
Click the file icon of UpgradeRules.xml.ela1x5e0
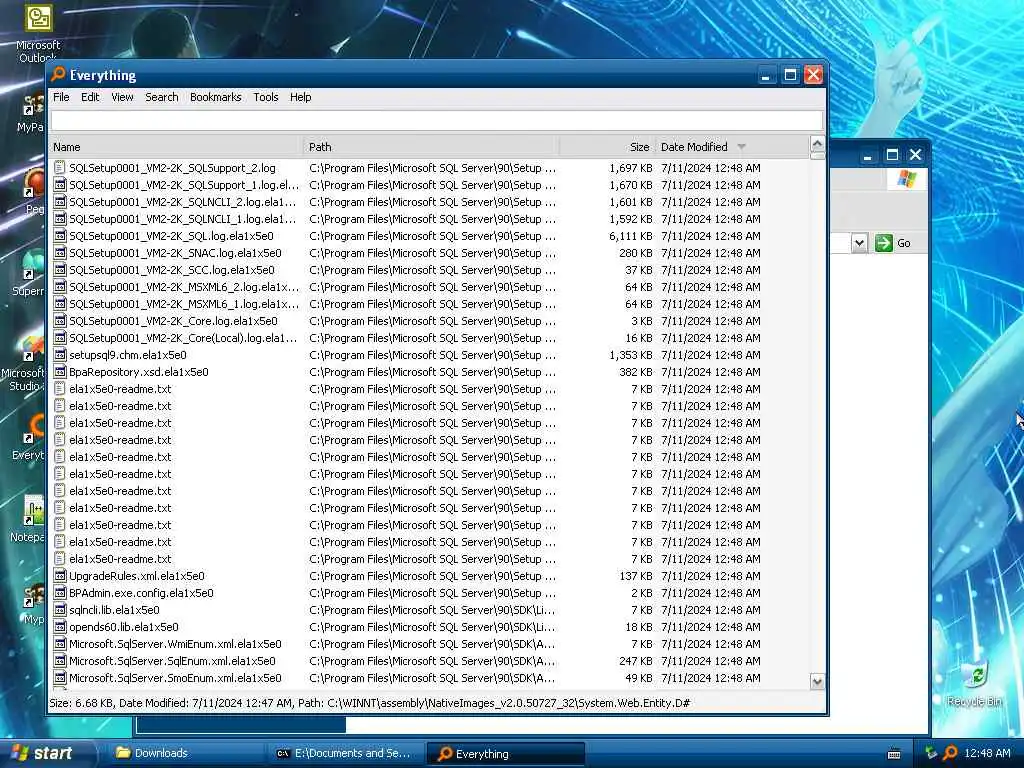point(60,576)
